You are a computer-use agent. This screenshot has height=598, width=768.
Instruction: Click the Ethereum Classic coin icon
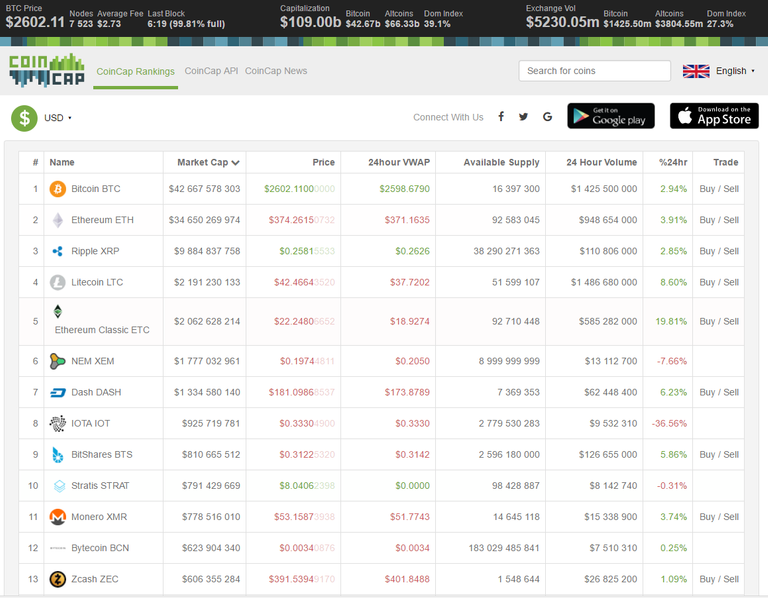coord(58,311)
